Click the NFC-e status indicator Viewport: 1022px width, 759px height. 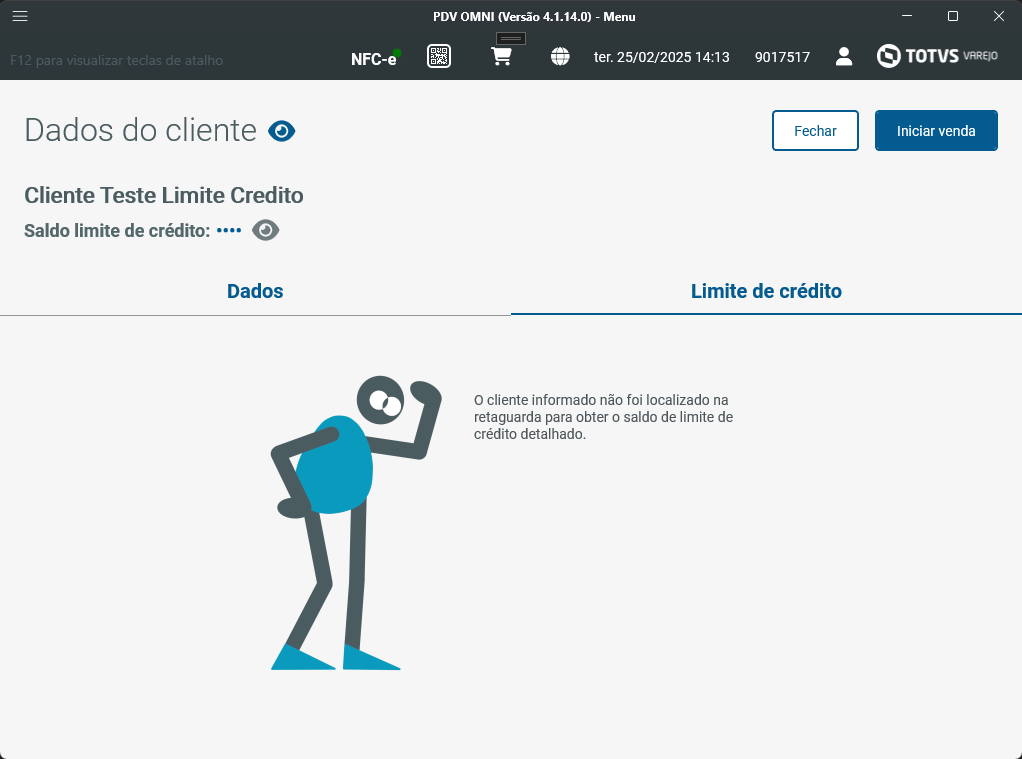375,58
